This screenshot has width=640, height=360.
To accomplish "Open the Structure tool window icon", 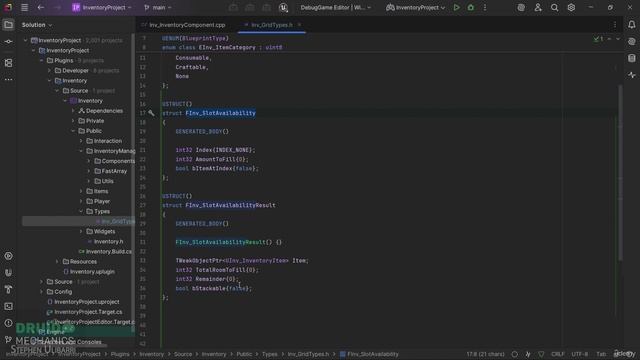I will 8,63.
